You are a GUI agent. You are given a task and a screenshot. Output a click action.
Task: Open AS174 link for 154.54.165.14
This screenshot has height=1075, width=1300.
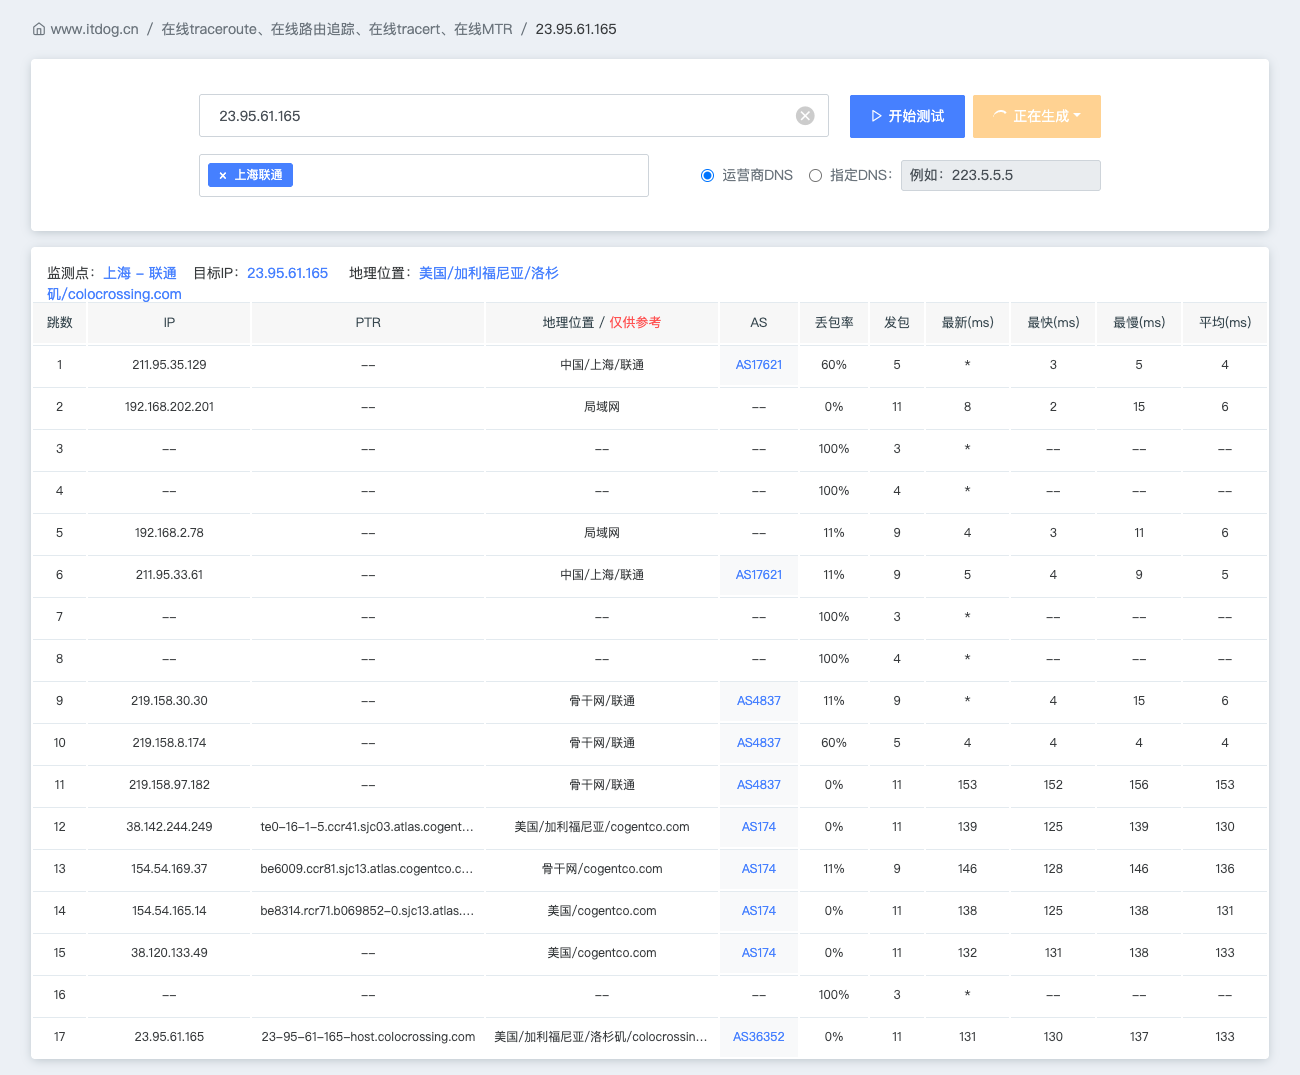click(x=759, y=911)
